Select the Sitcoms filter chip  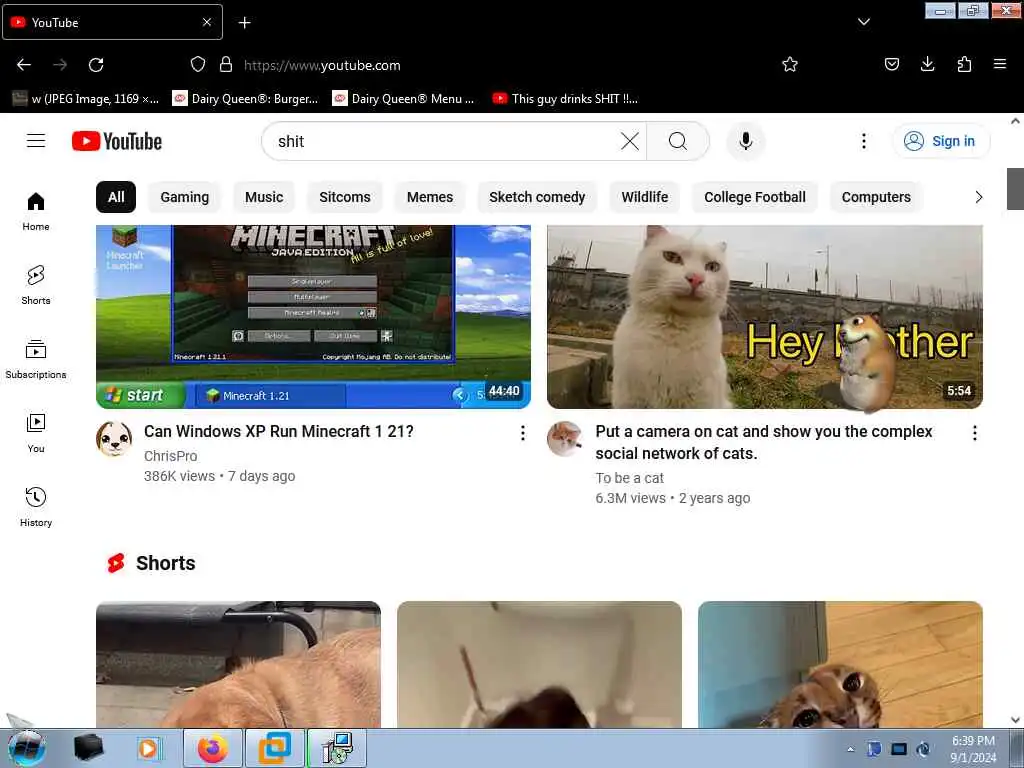[345, 197]
